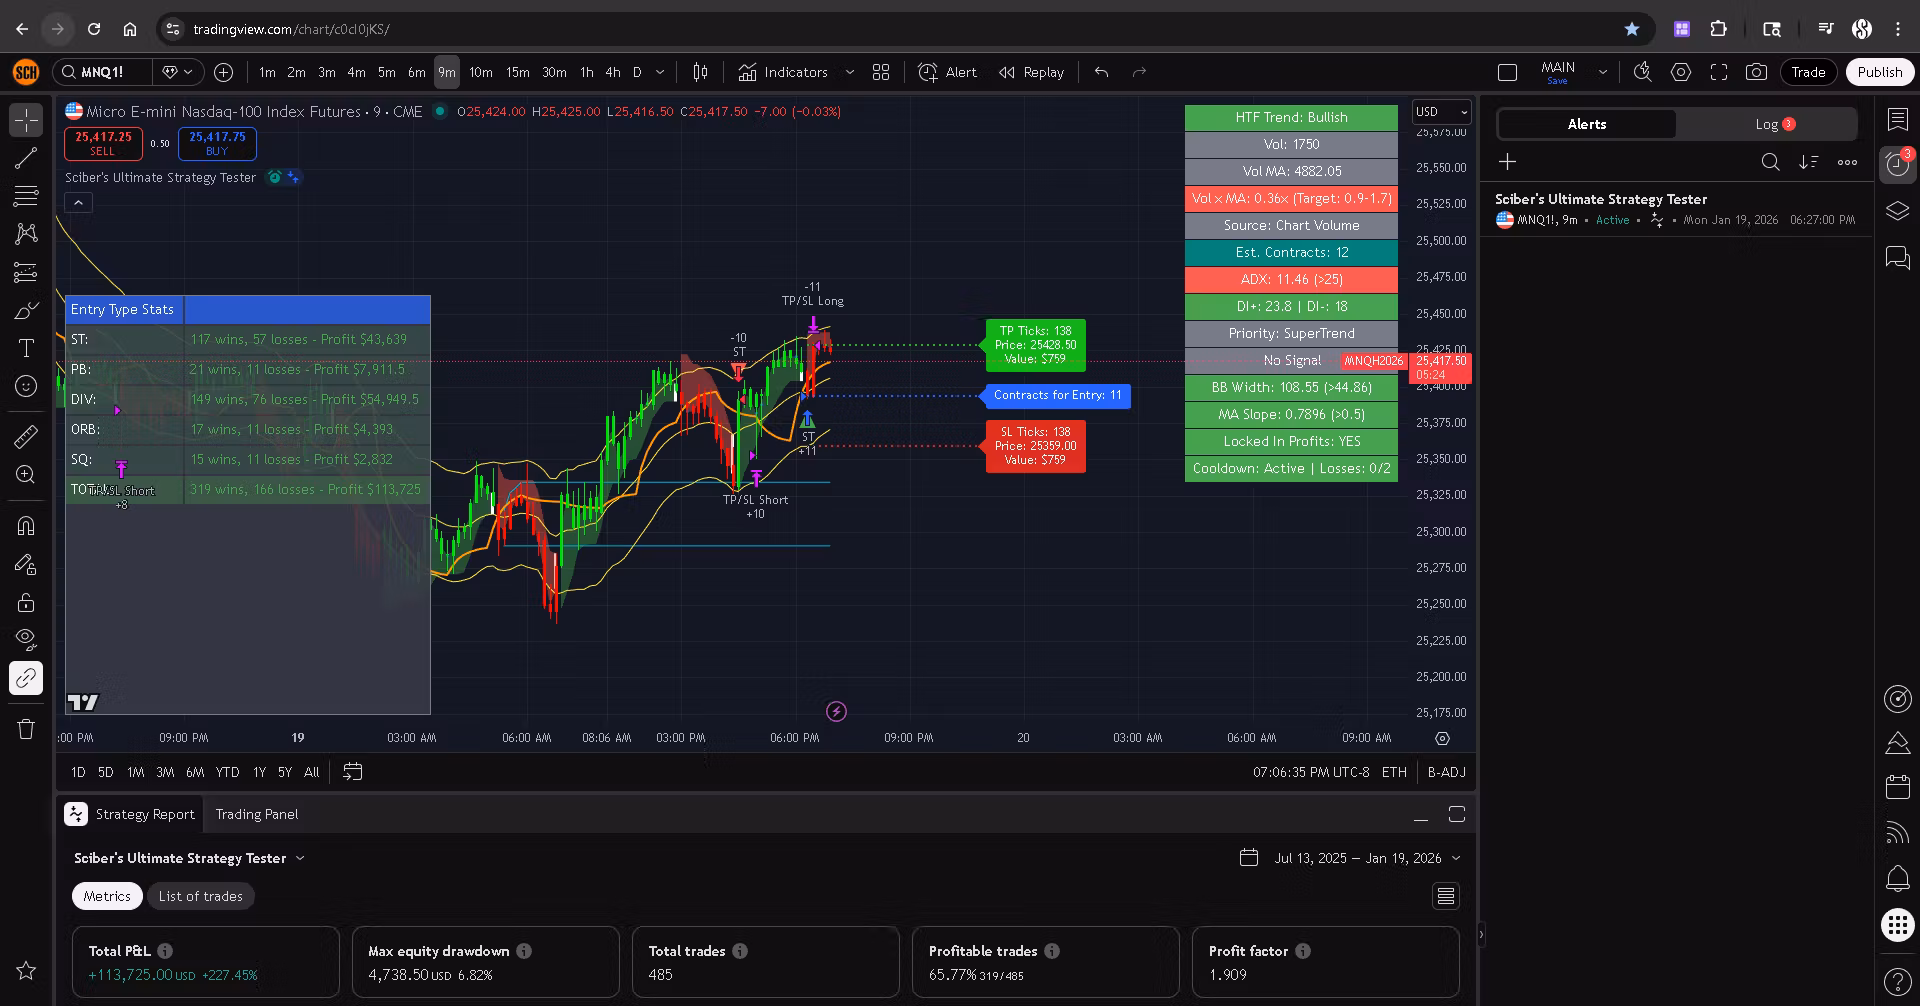Open the ruler measure tool
Image resolution: width=1920 pixels, height=1006 pixels.
26,437
